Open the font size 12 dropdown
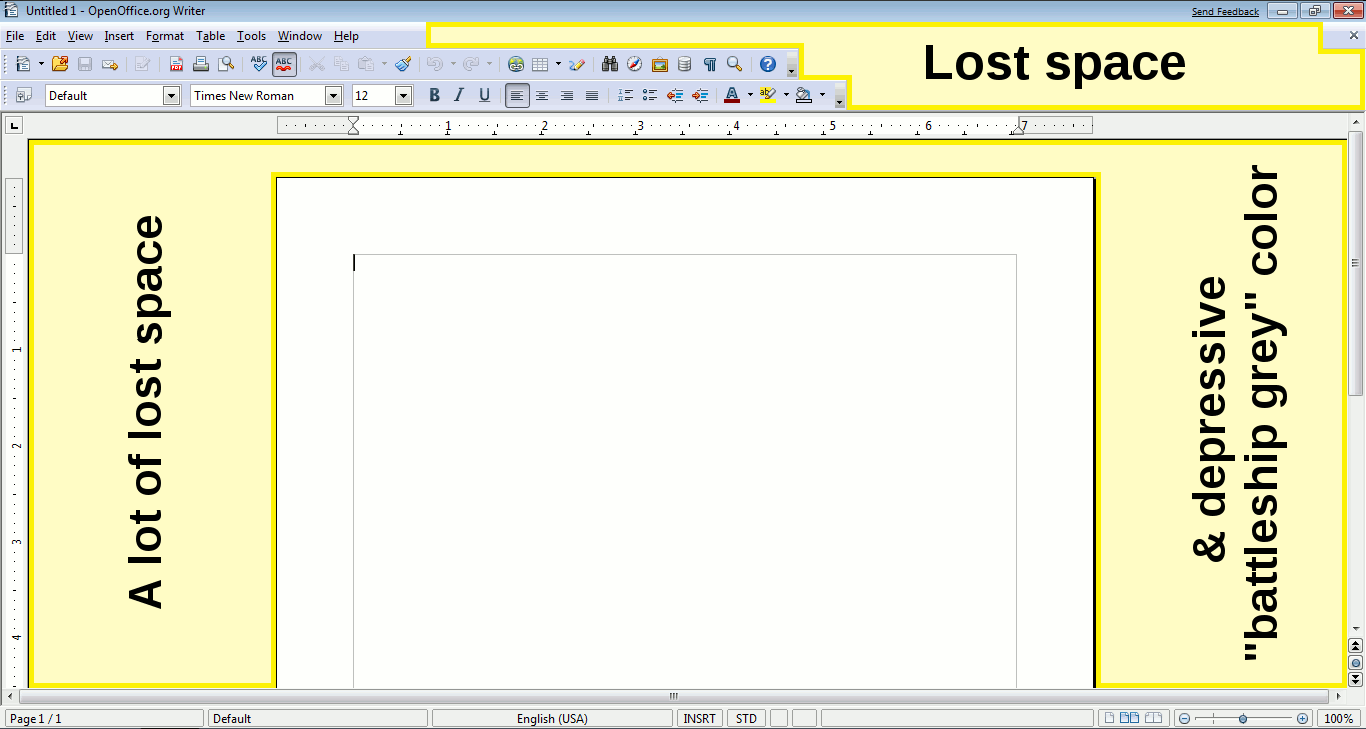Image resolution: width=1366 pixels, height=729 pixels. click(403, 96)
